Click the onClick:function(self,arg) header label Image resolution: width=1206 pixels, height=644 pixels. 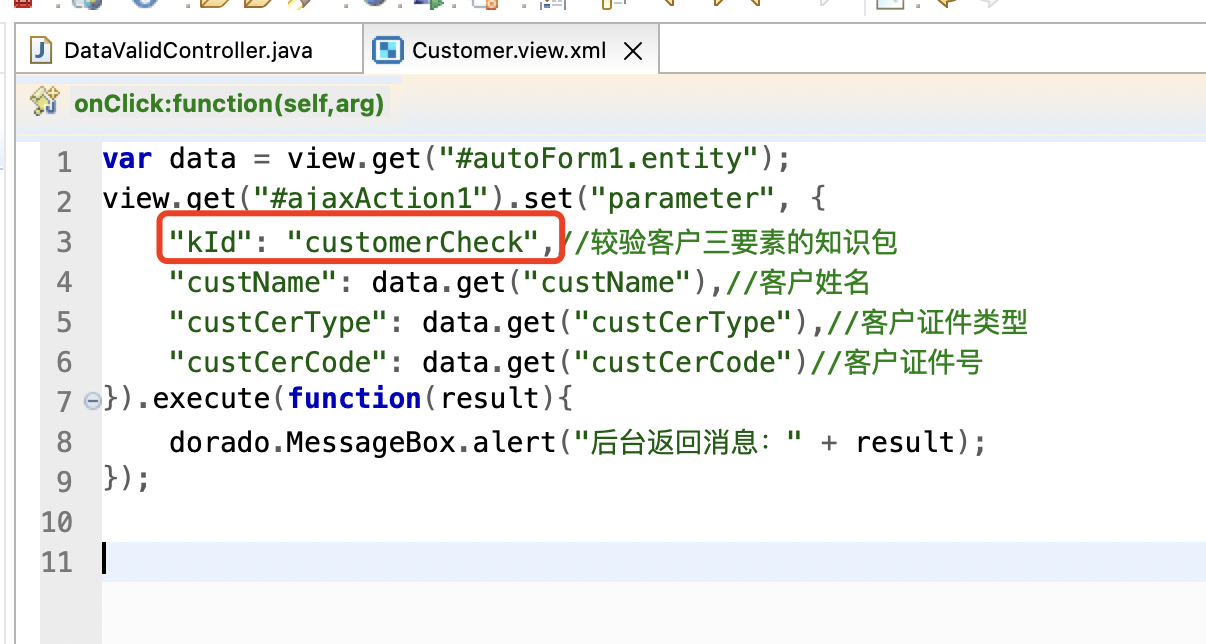pyautogui.click(x=229, y=103)
